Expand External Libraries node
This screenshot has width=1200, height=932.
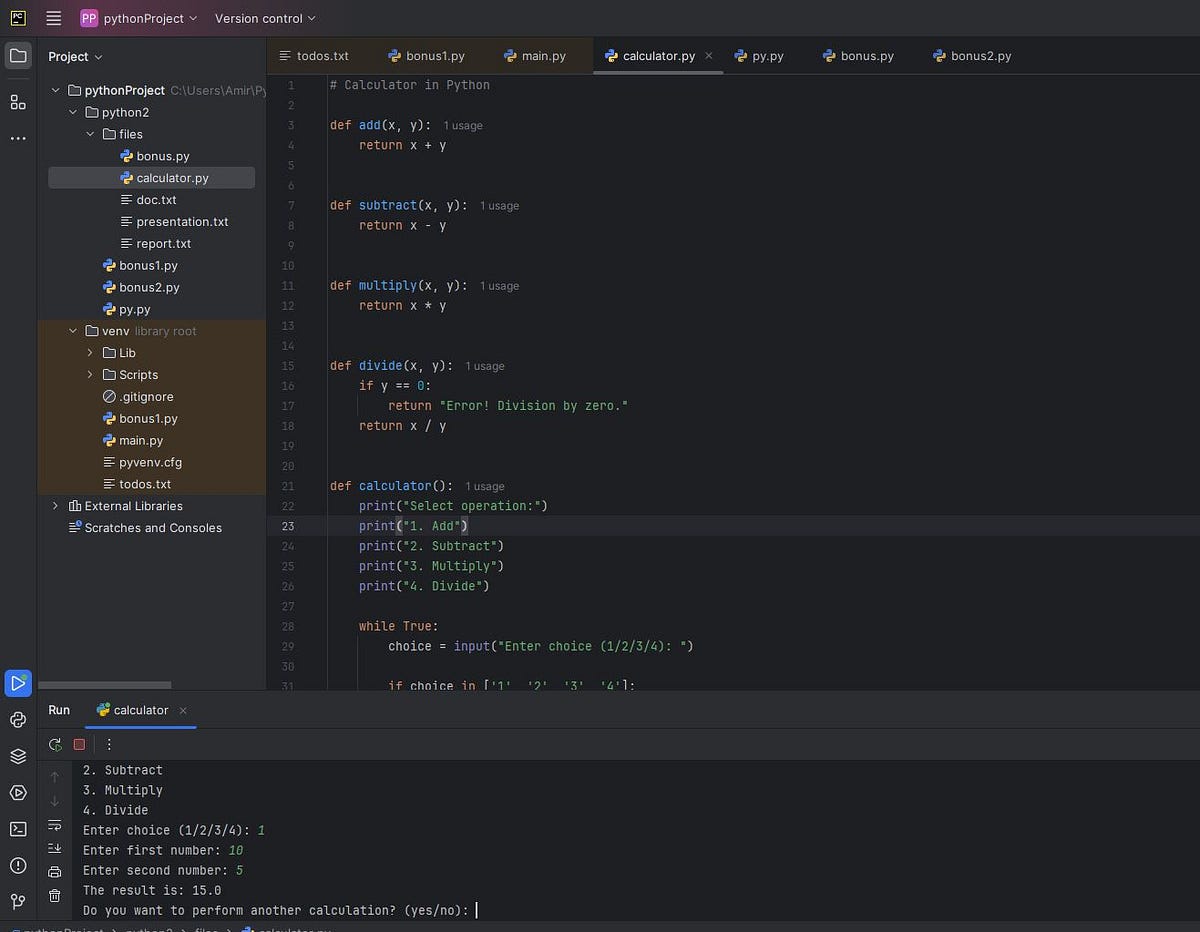coord(56,506)
